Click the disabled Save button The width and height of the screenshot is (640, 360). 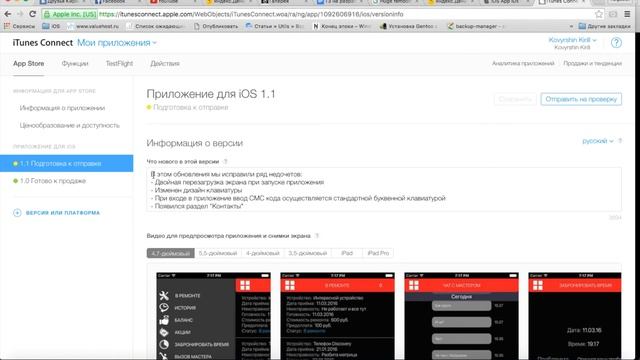[x=515, y=99]
